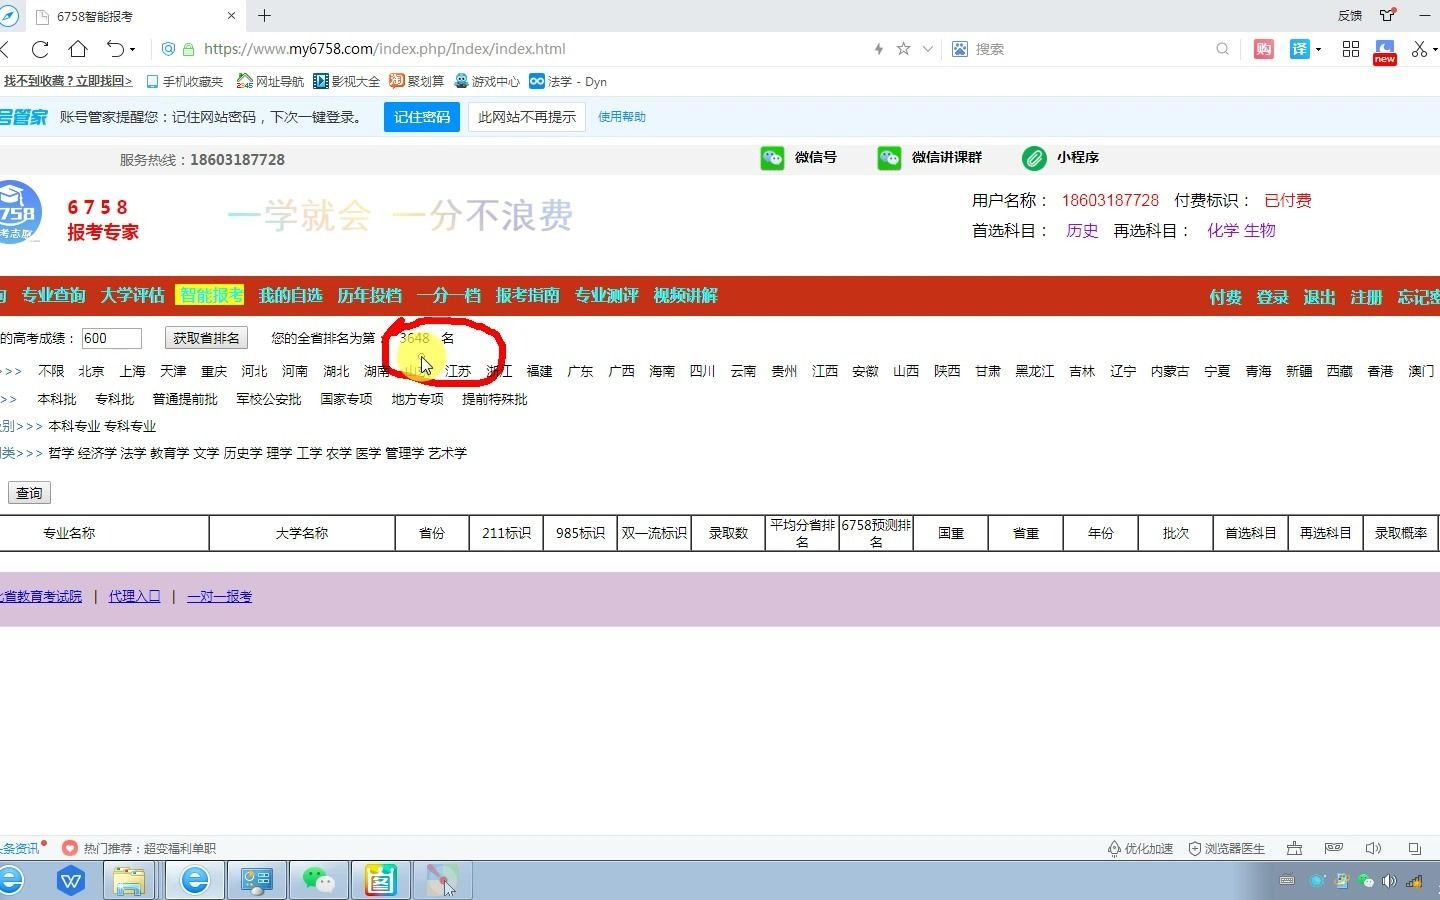Open the extensions grid icon

[1351, 49]
